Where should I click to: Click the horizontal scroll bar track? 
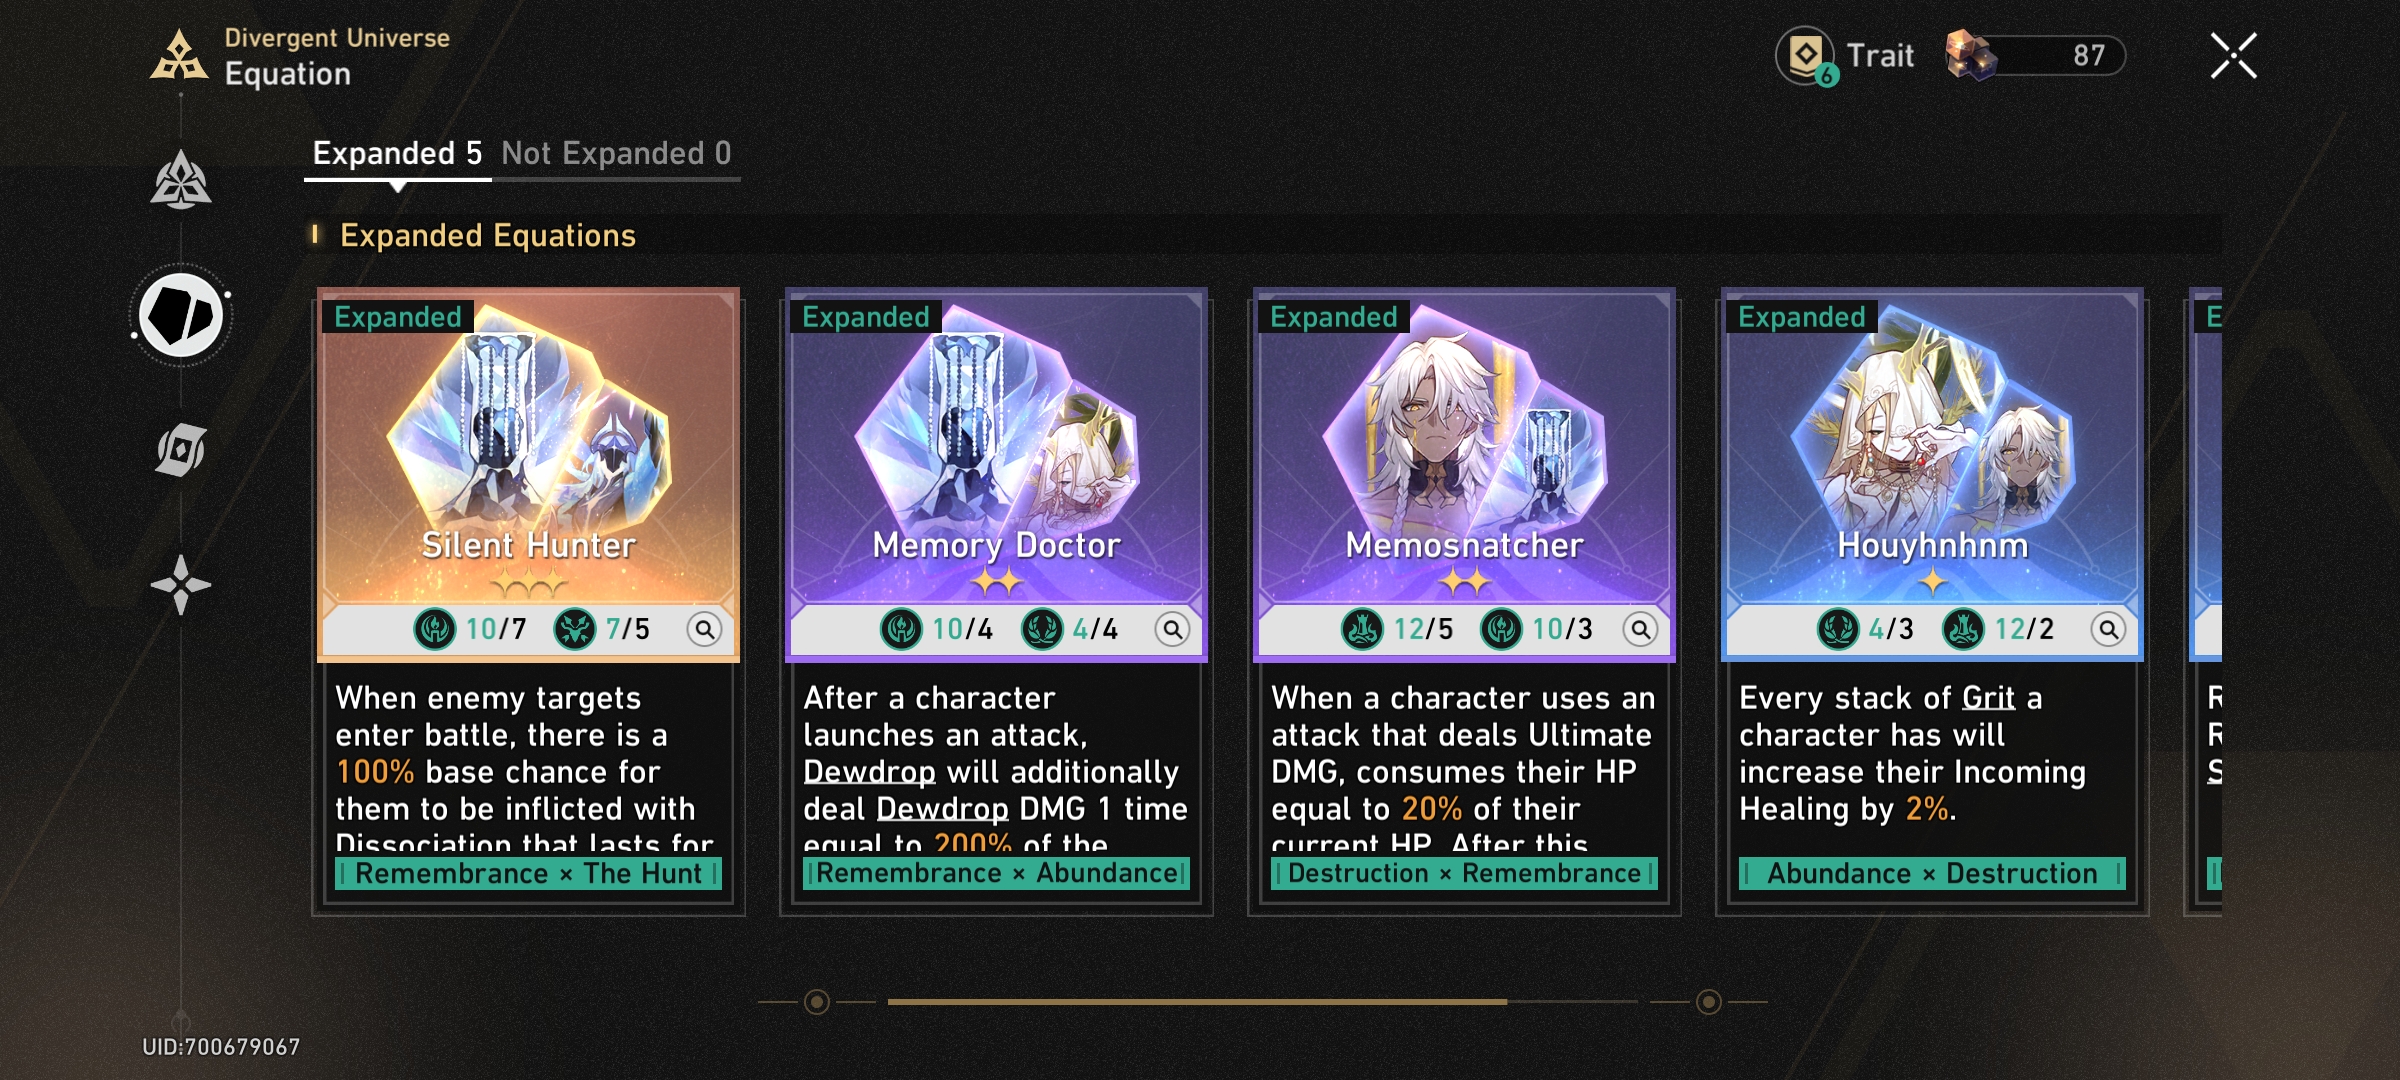[1263, 1001]
